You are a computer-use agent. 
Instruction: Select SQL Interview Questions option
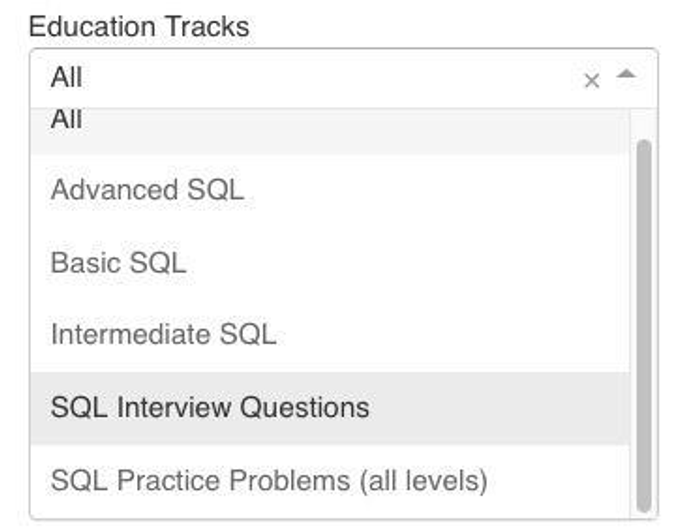(210, 408)
